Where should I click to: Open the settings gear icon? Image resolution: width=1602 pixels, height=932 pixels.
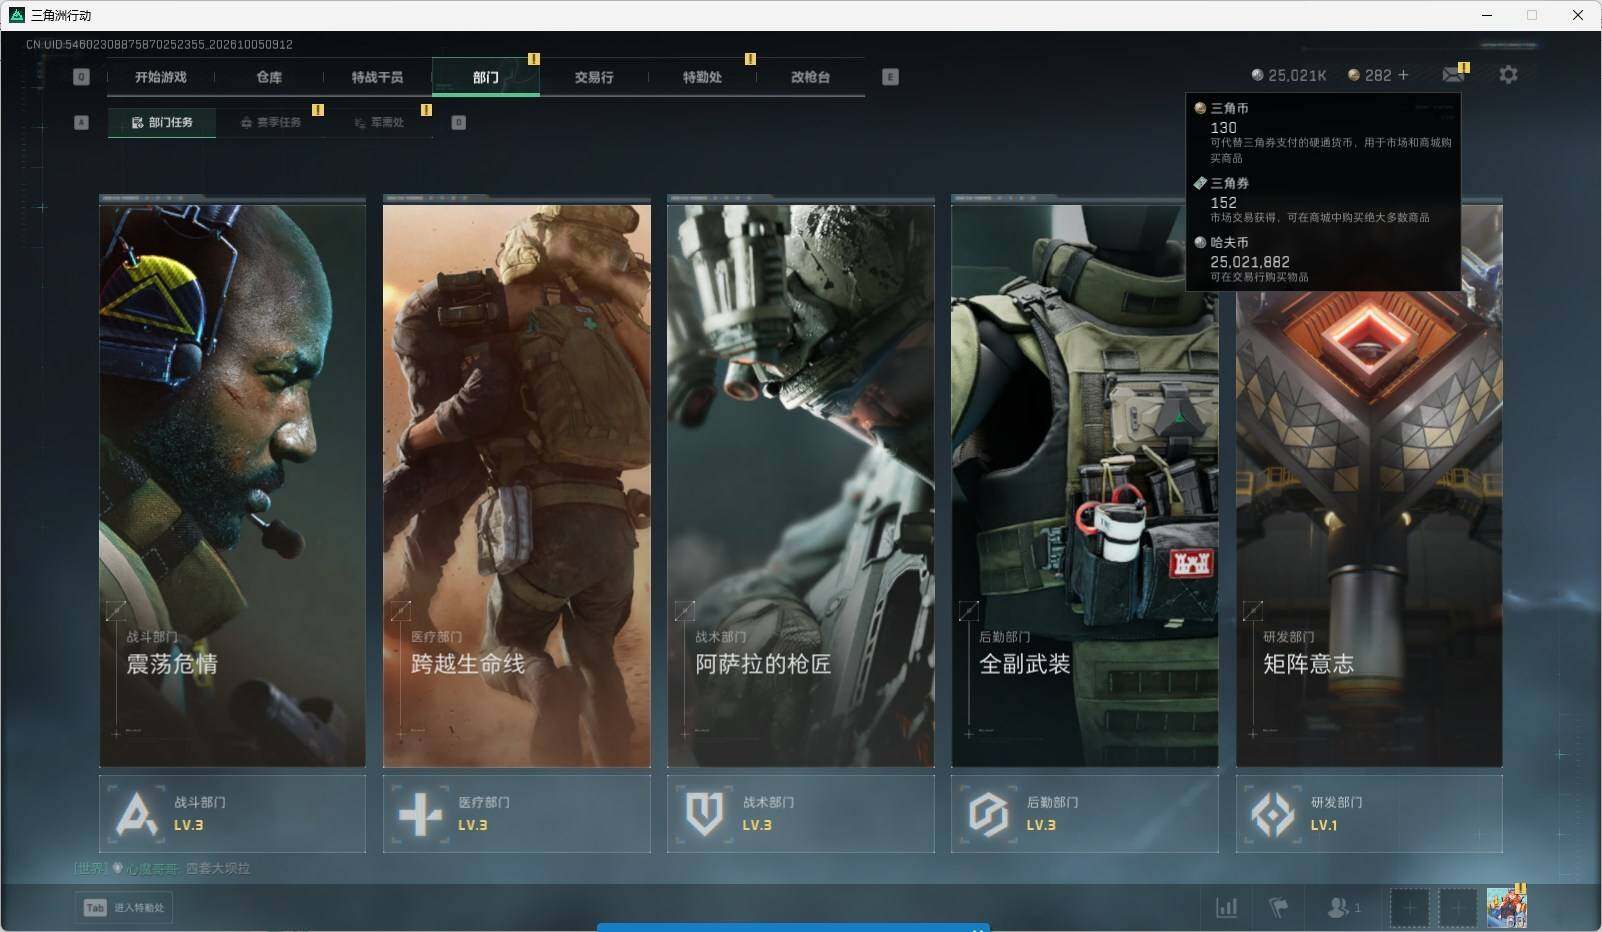tap(1508, 75)
